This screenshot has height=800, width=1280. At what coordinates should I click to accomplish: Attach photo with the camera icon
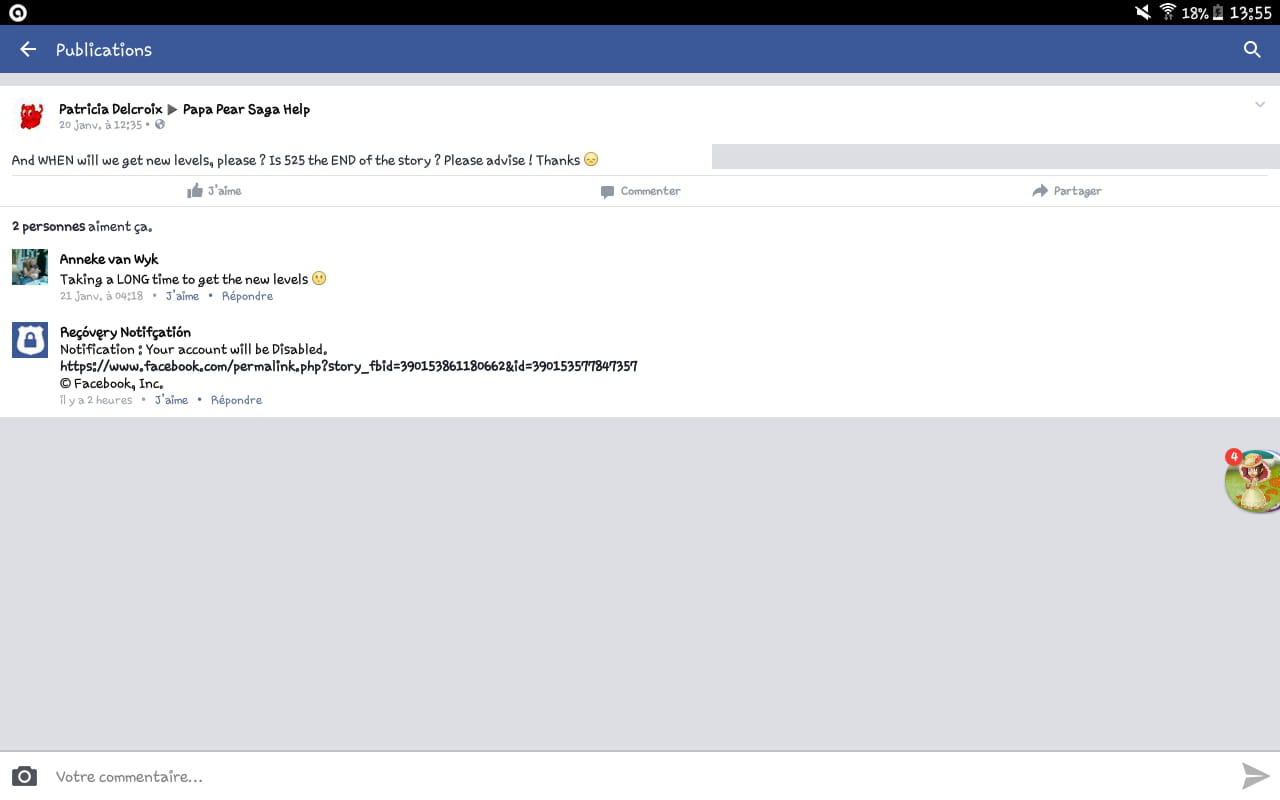pos(24,776)
